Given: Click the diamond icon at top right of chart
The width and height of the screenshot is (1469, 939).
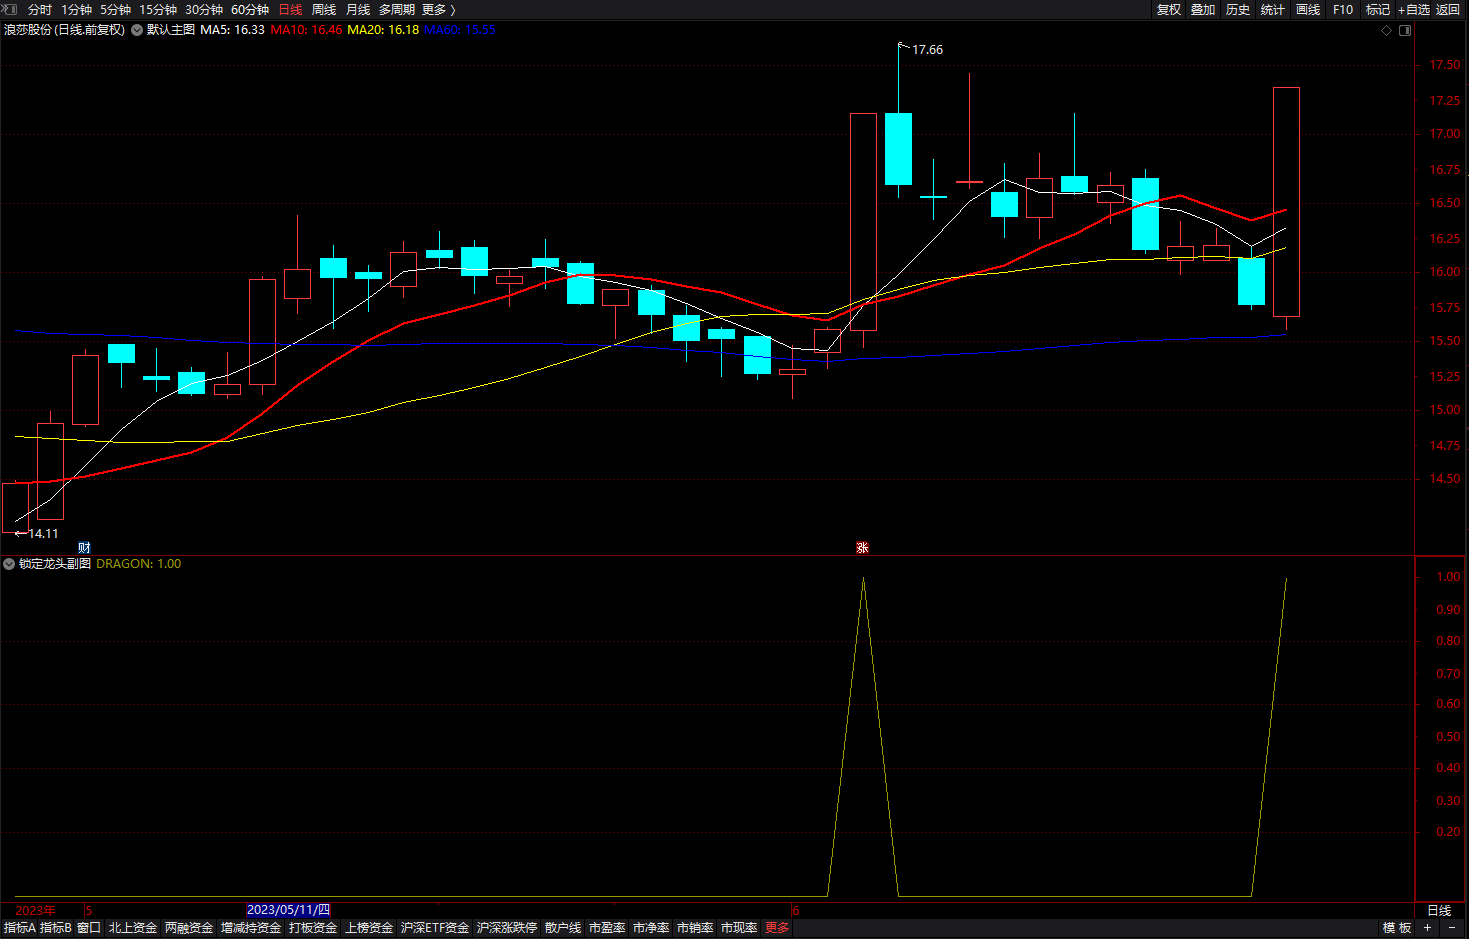Looking at the screenshot, I should click(1387, 30).
